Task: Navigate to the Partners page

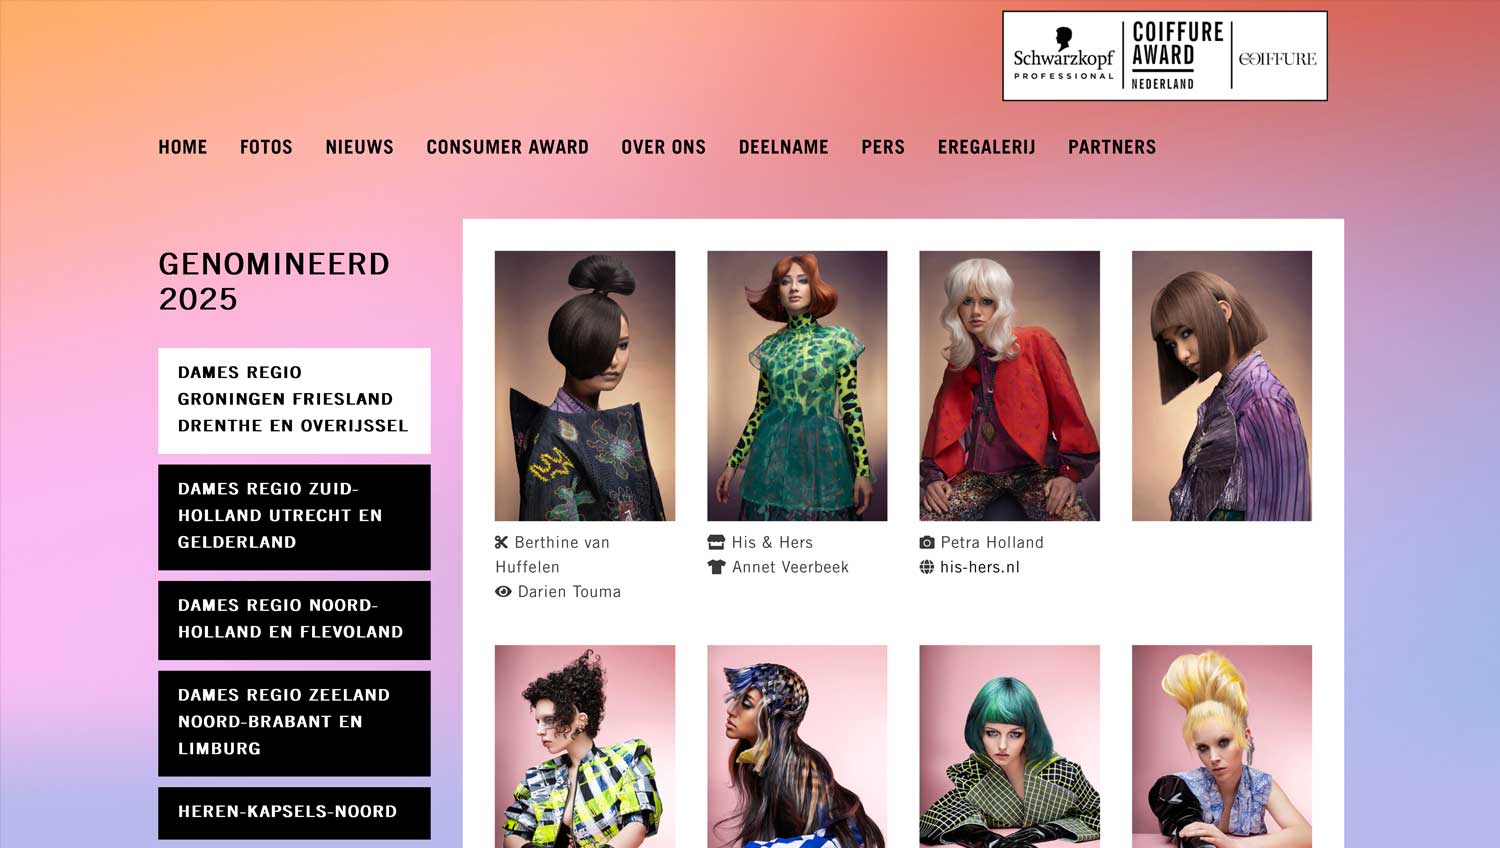Action: point(1112,147)
